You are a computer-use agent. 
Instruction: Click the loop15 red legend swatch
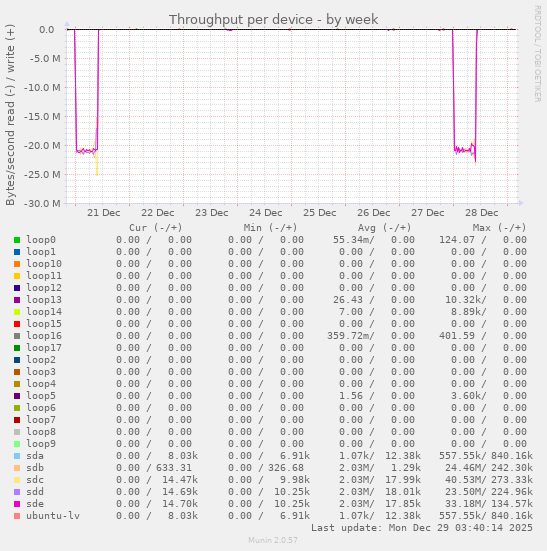17,324
